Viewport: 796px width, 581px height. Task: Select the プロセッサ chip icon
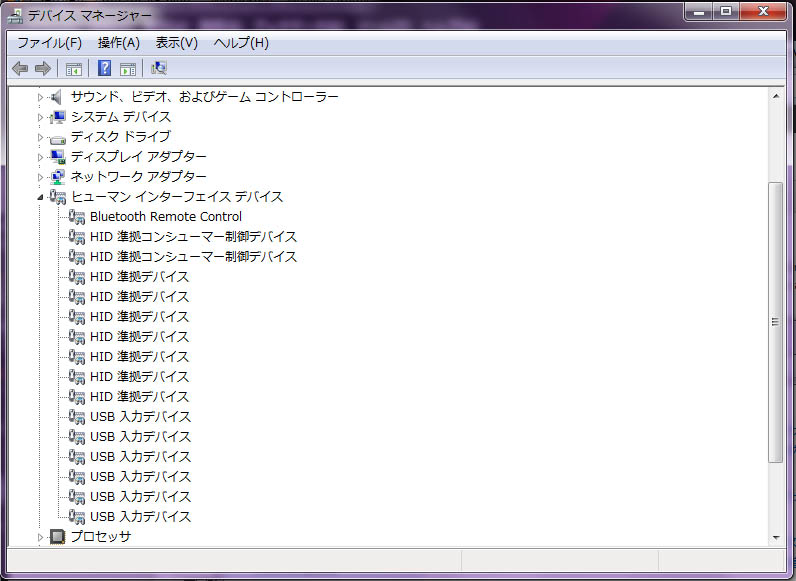[x=57, y=536]
